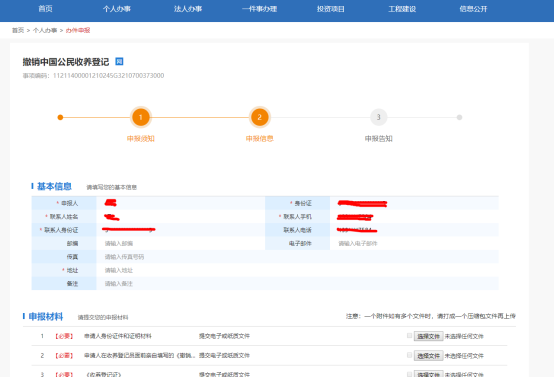Go to 个人办事 in the breadcrumb
This screenshot has height=377, width=554.
[x=45, y=30]
